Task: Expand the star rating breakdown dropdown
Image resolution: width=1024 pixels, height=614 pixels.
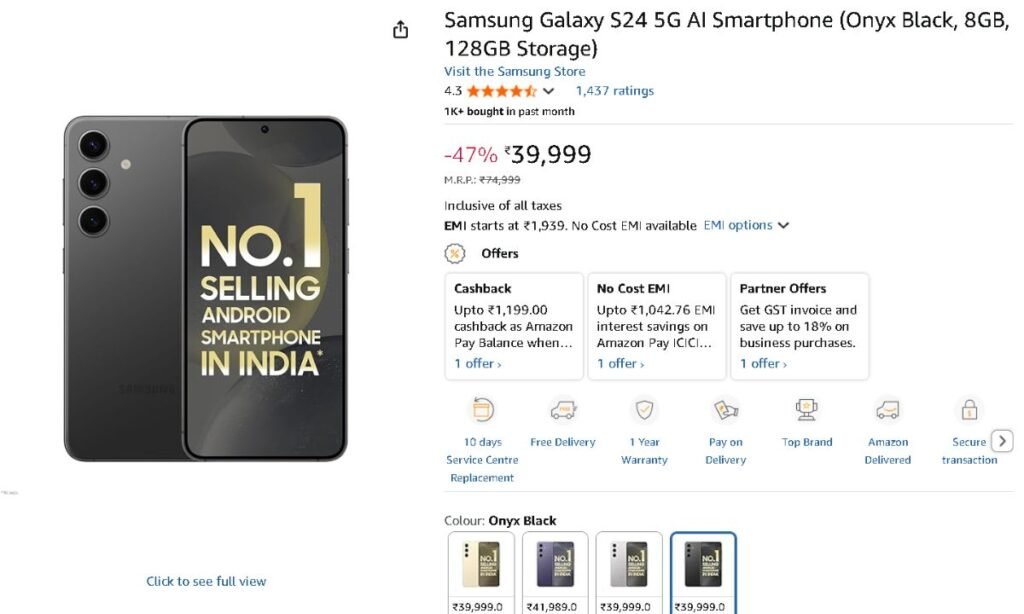Action: pos(549,90)
